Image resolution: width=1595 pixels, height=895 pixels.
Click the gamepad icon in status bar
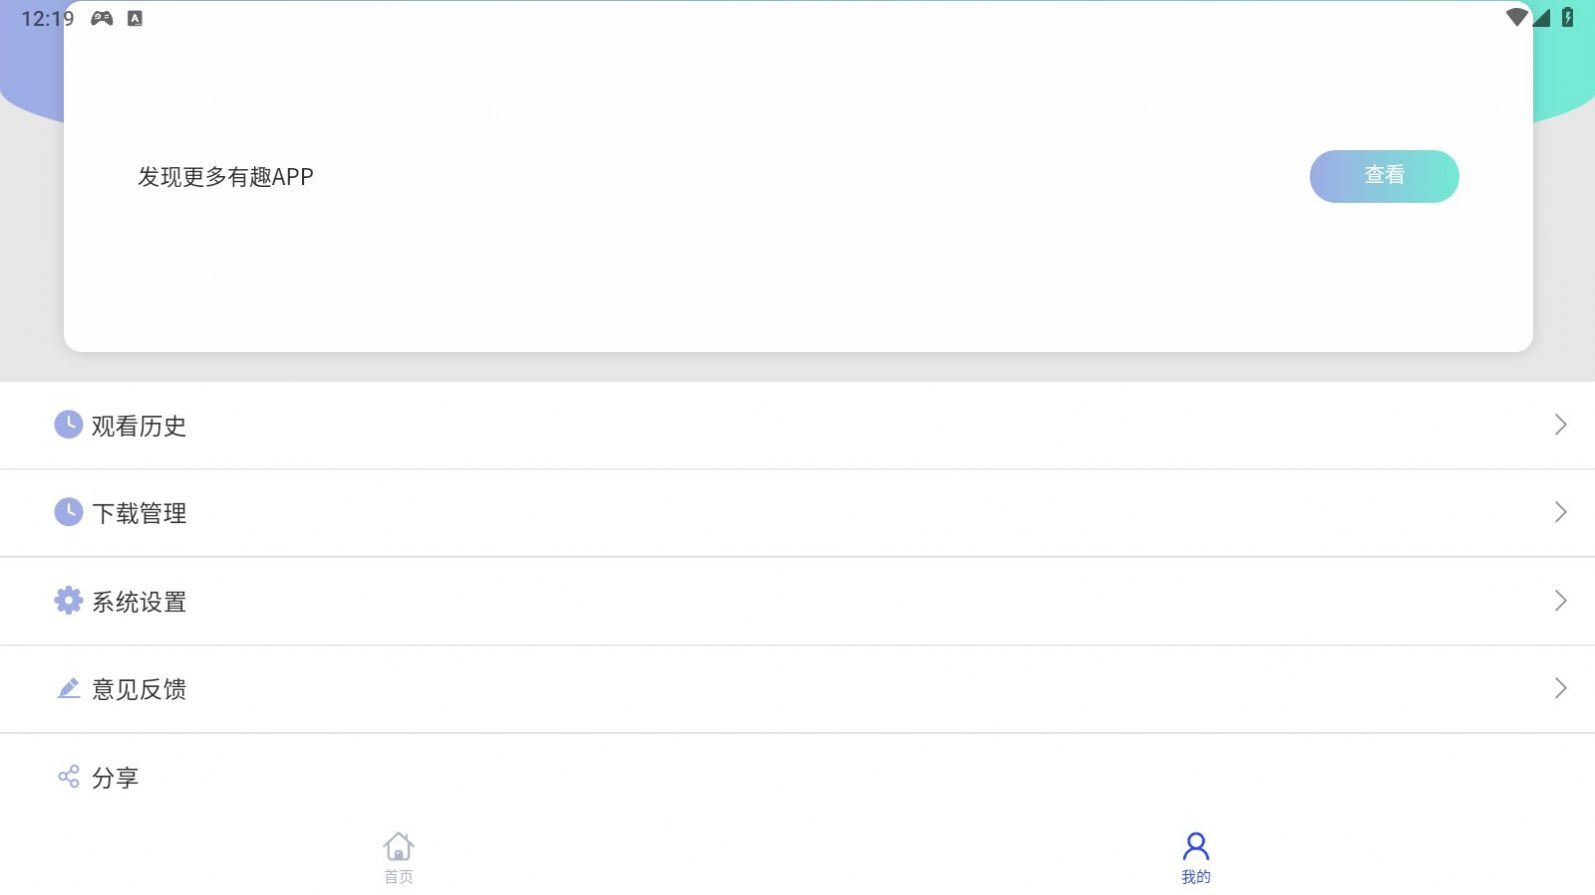[x=102, y=18]
